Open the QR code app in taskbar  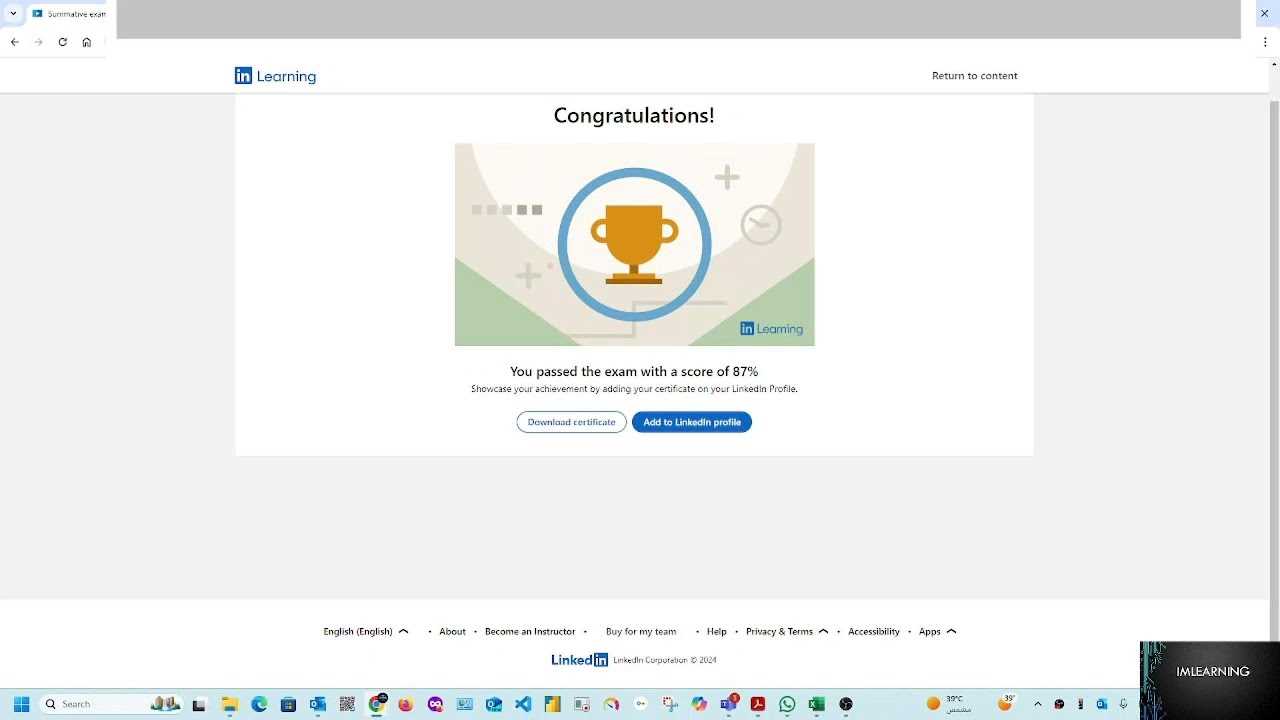point(347,704)
